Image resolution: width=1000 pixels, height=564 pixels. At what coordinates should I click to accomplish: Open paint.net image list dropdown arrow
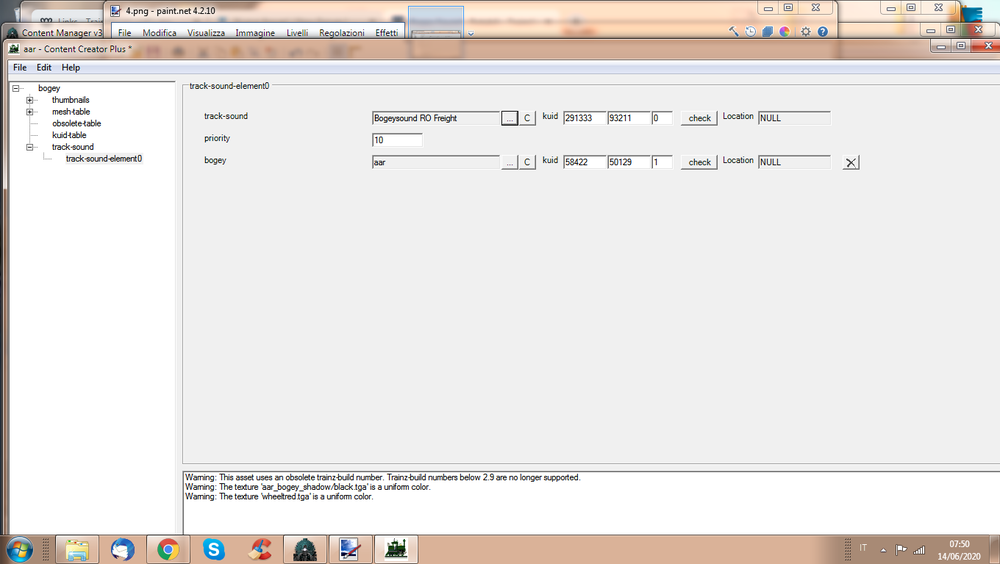[x=471, y=34]
